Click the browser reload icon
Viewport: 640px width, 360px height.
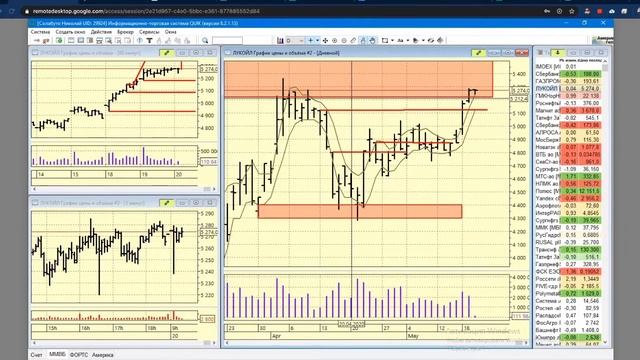[x=11, y=11]
